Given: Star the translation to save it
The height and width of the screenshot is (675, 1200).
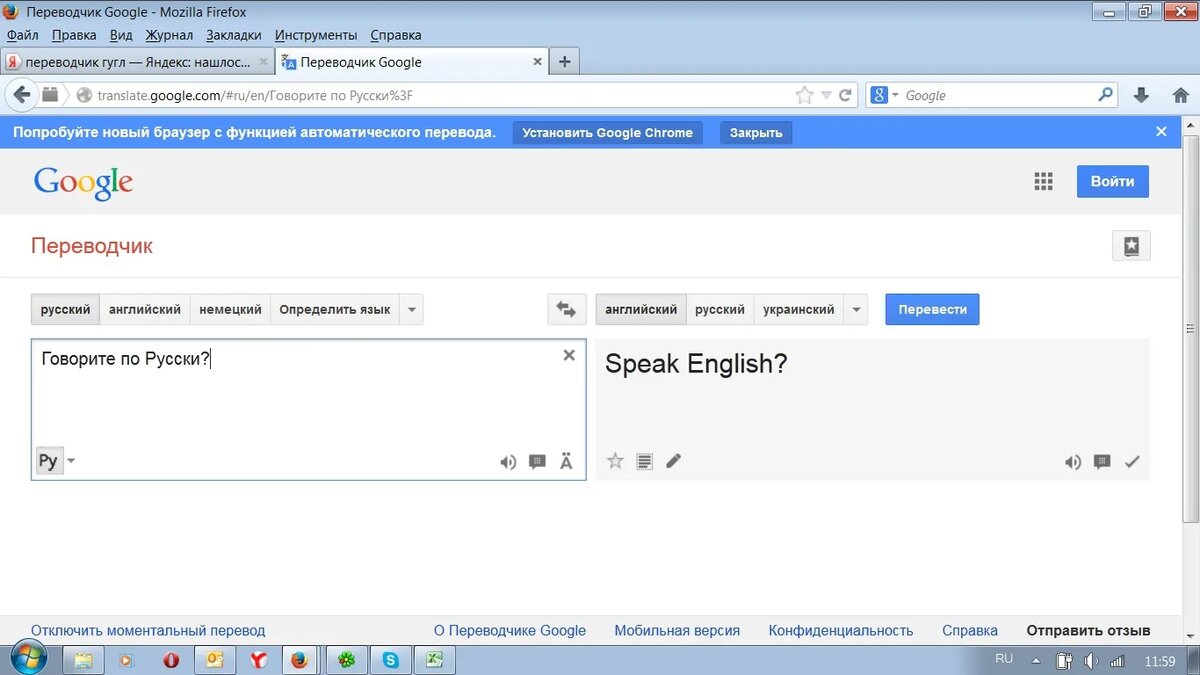Looking at the screenshot, I should 615,461.
